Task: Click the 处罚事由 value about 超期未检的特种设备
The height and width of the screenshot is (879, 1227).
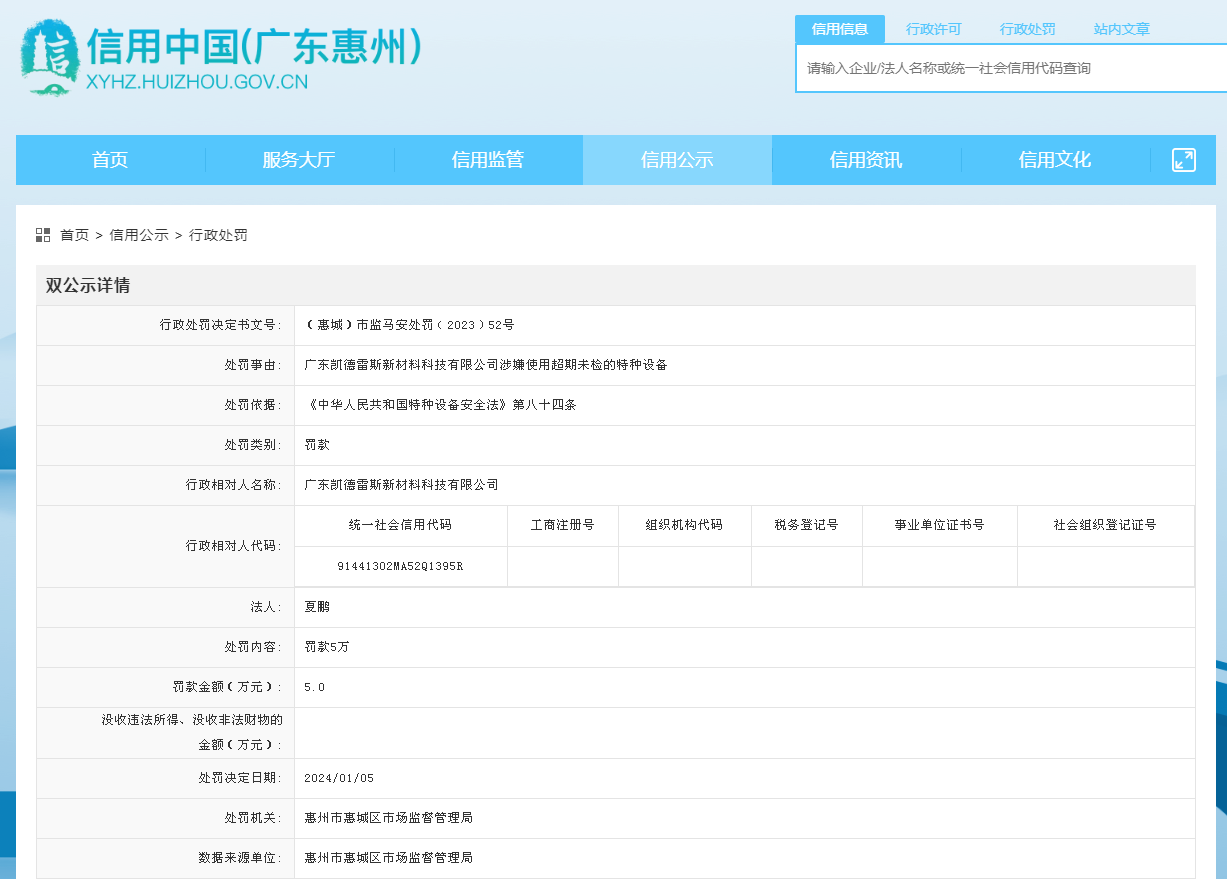Action: 485,365
